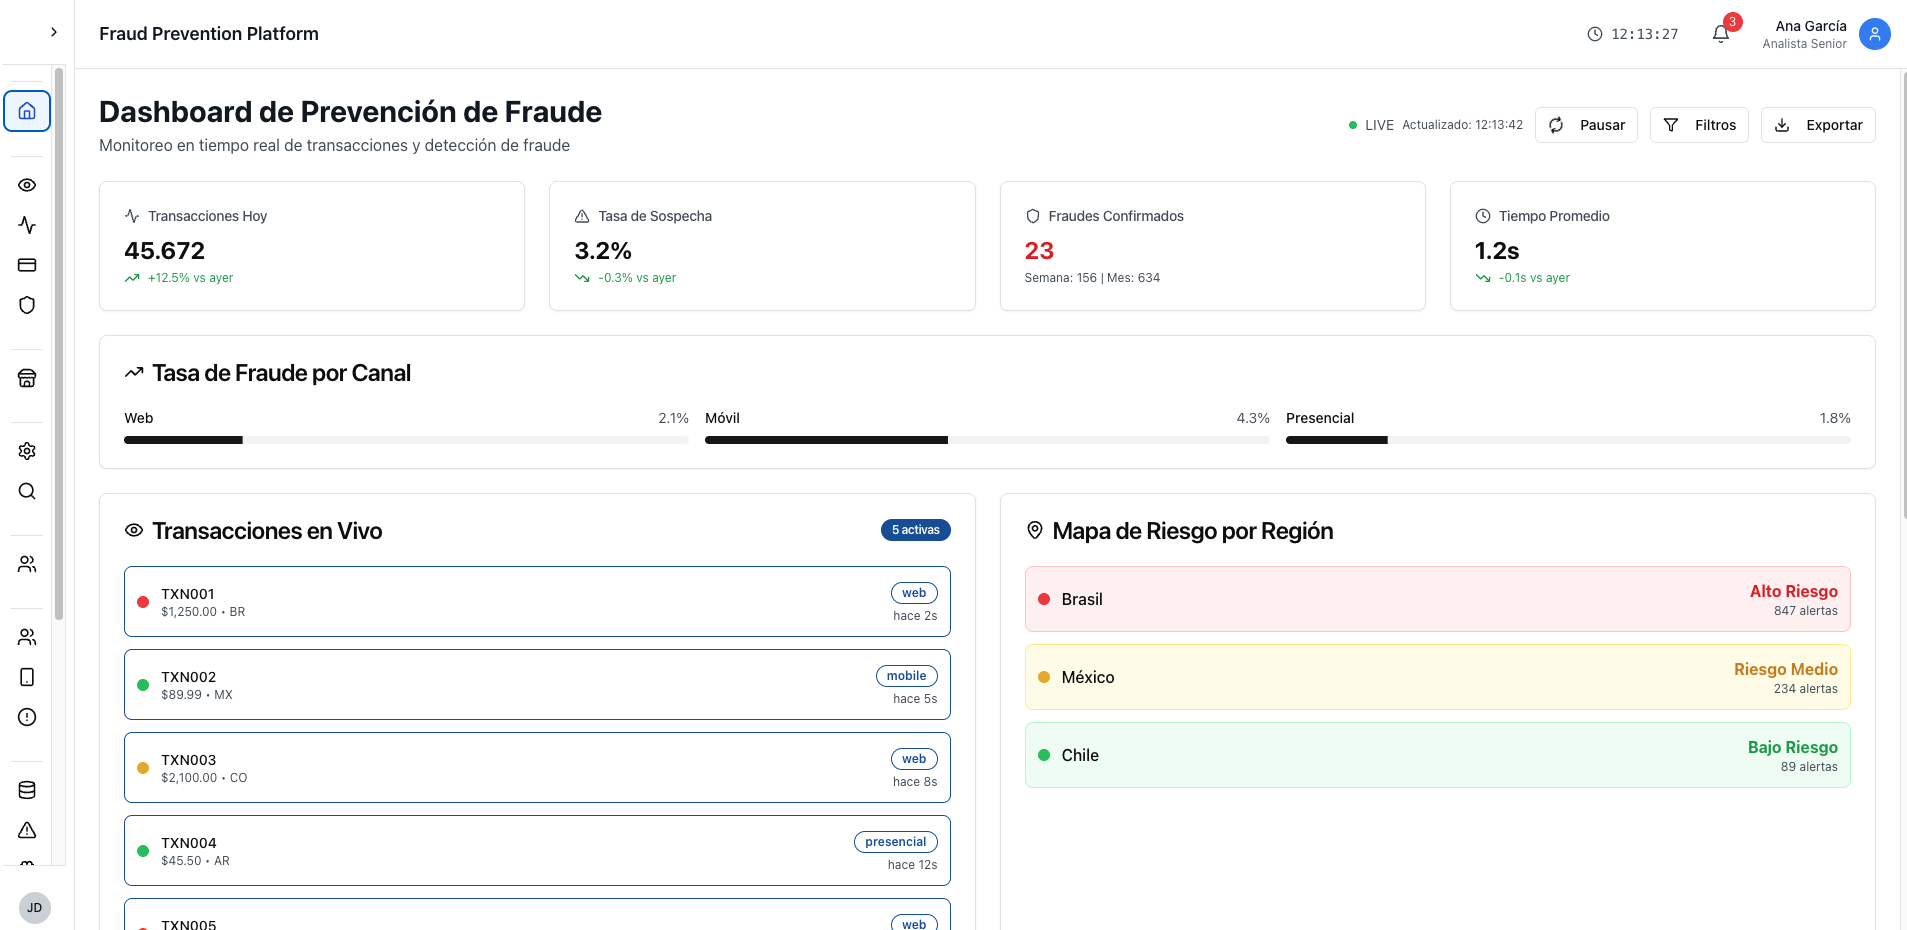Expand the sidebar with the chevron arrow
The width and height of the screenshot is (1907, 930).
click(x=54, y=32)
